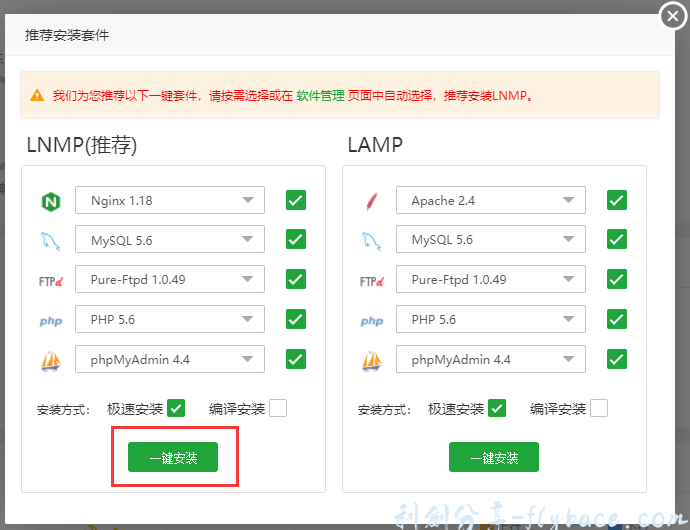Click the 软件管理 link in the notice
The image size is (690, 530).
(x=320, y=96)
